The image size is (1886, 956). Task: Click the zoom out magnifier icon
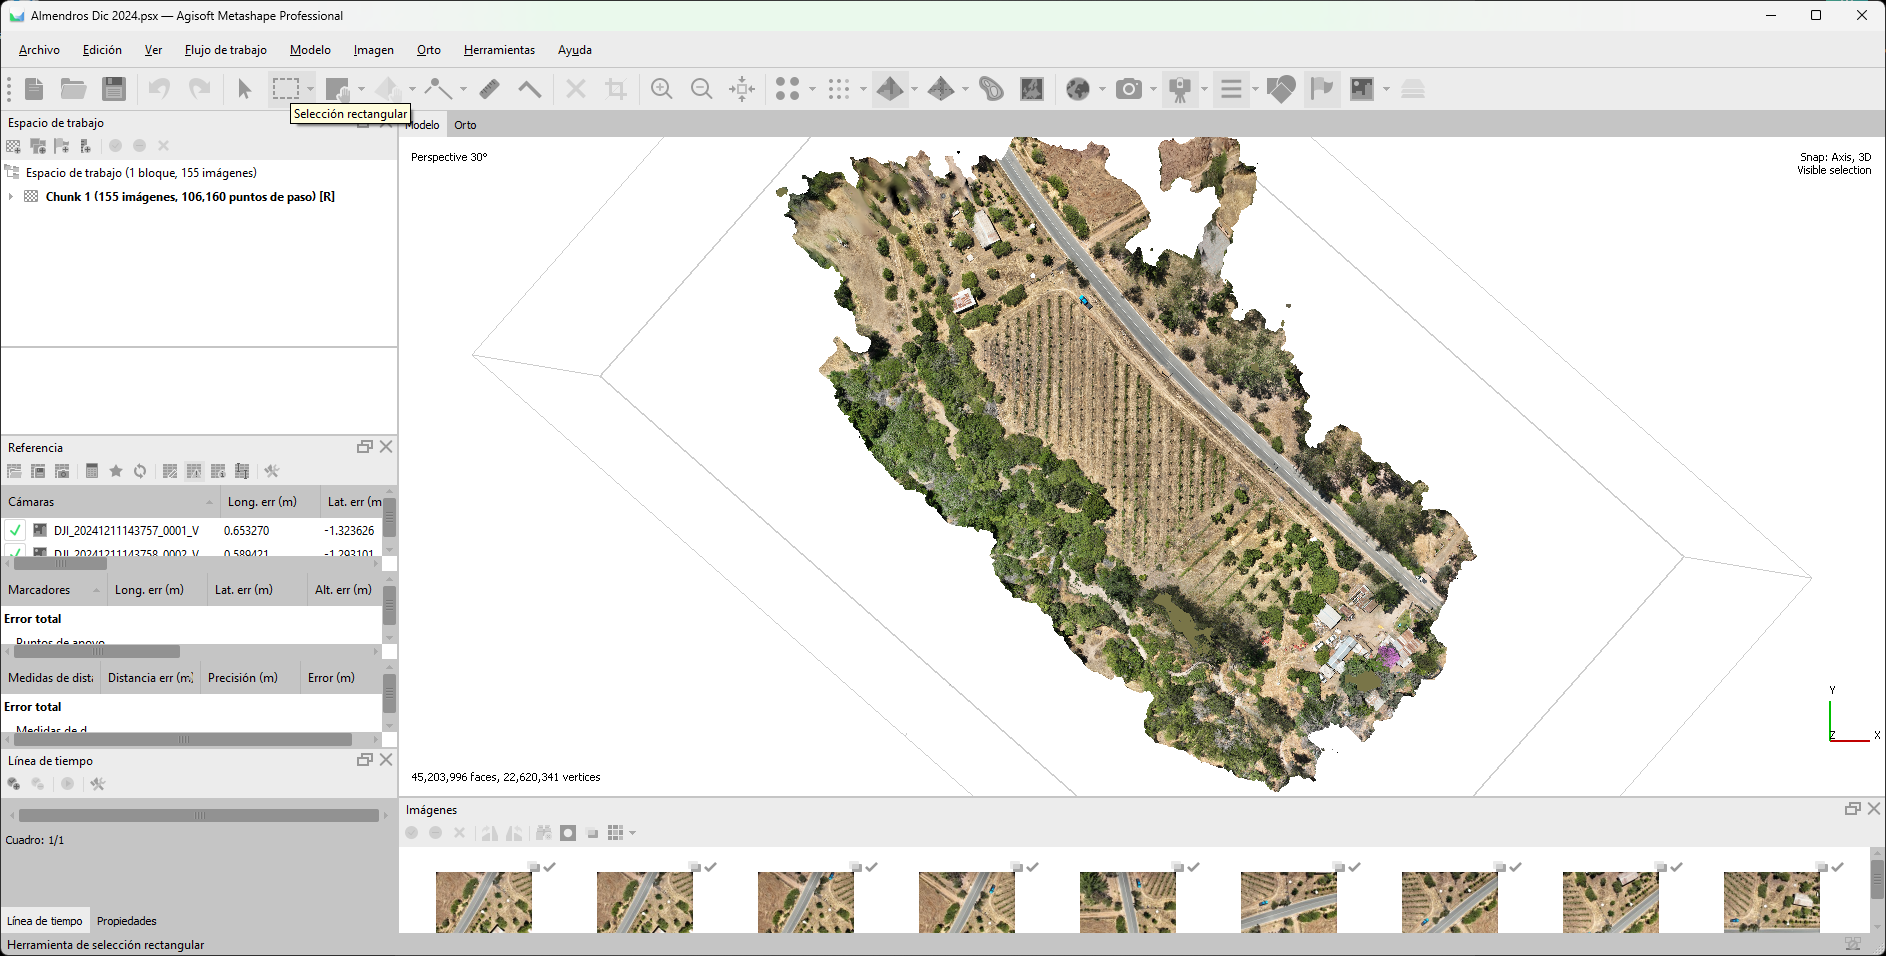pyautogui.click(x=702, y=89)
